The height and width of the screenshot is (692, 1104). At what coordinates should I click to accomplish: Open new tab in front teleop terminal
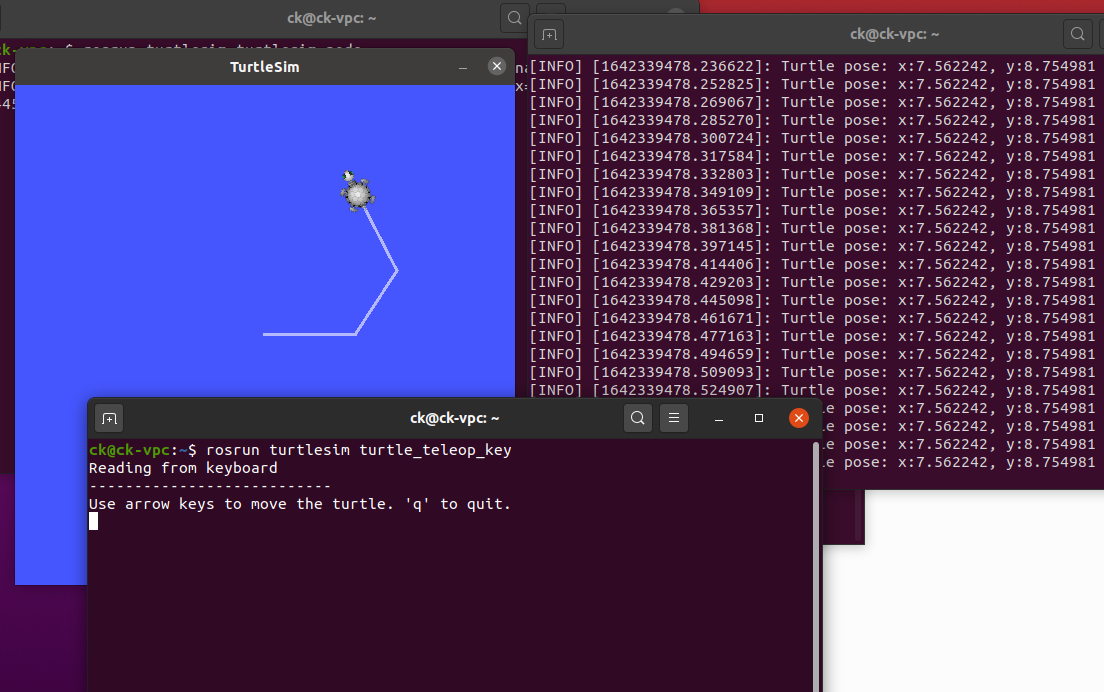[109, 419]
